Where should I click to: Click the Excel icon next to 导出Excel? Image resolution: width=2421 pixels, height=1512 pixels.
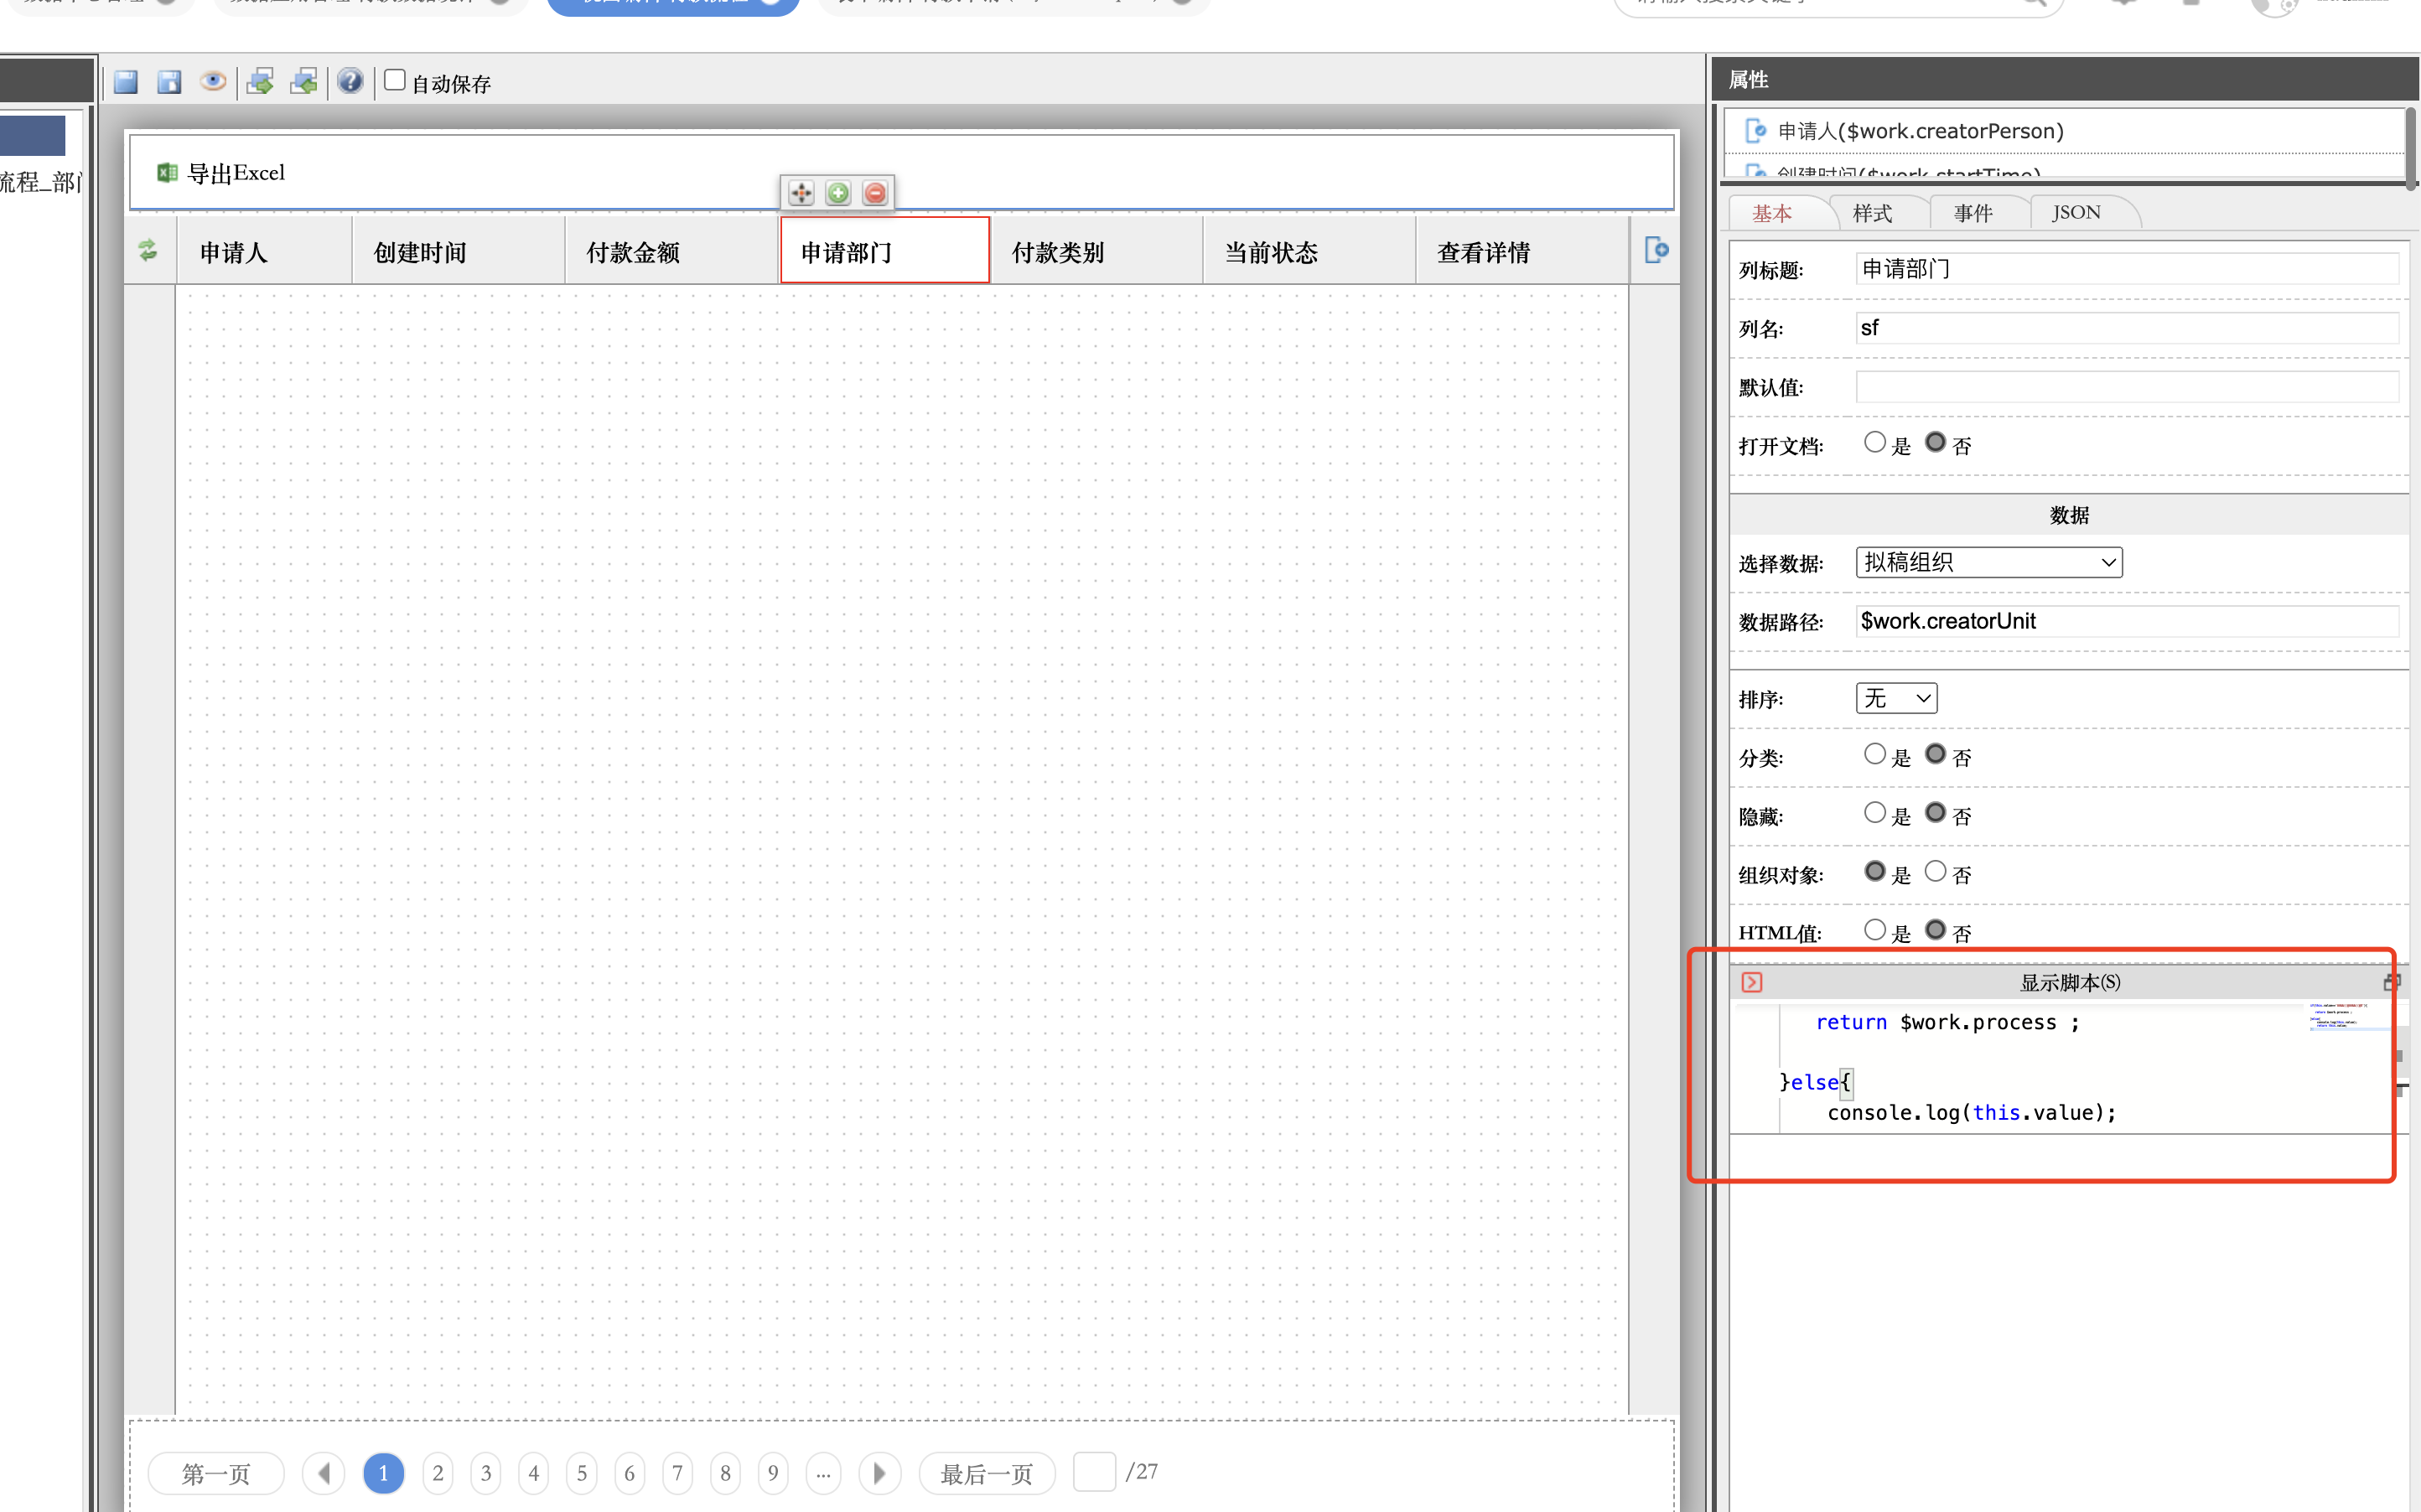click(x=167, y=173)
